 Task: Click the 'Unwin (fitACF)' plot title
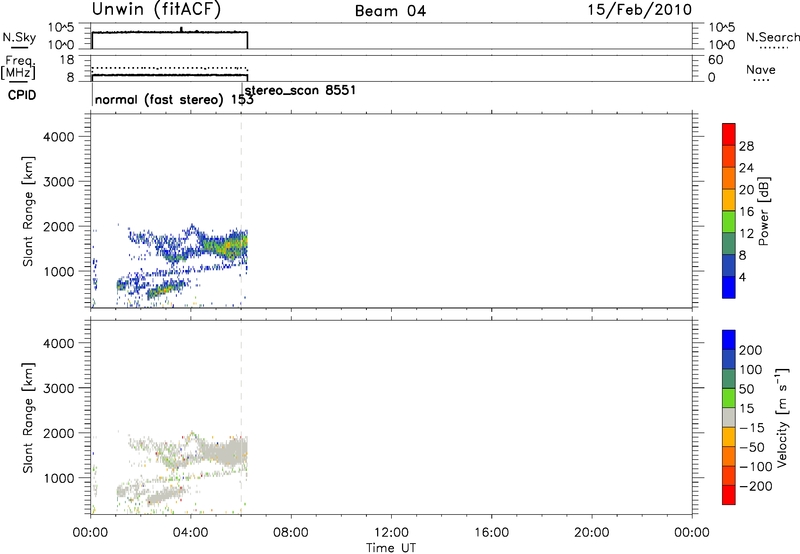click(x=156, y=10)
